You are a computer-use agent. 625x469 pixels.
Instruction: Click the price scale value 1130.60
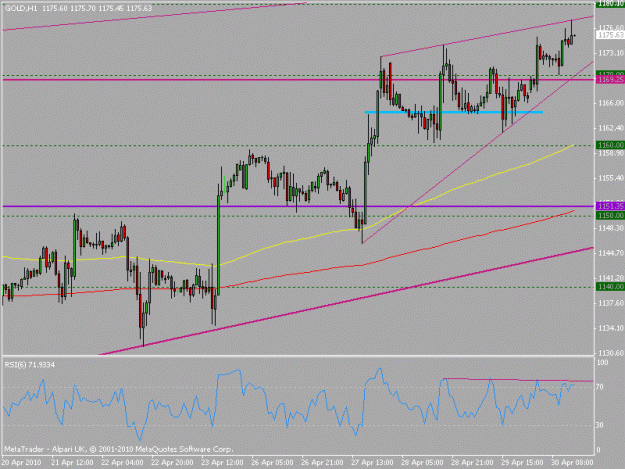pos(611,353)
